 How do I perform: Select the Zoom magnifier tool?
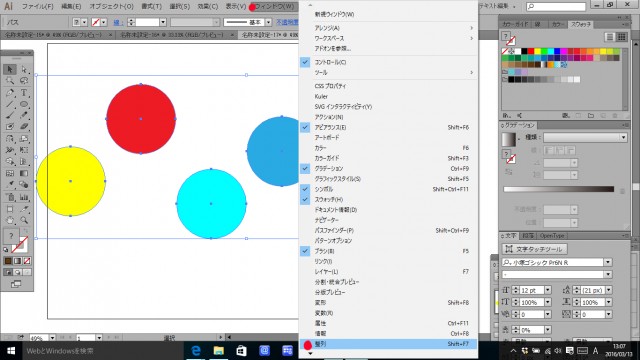[24, 220]
